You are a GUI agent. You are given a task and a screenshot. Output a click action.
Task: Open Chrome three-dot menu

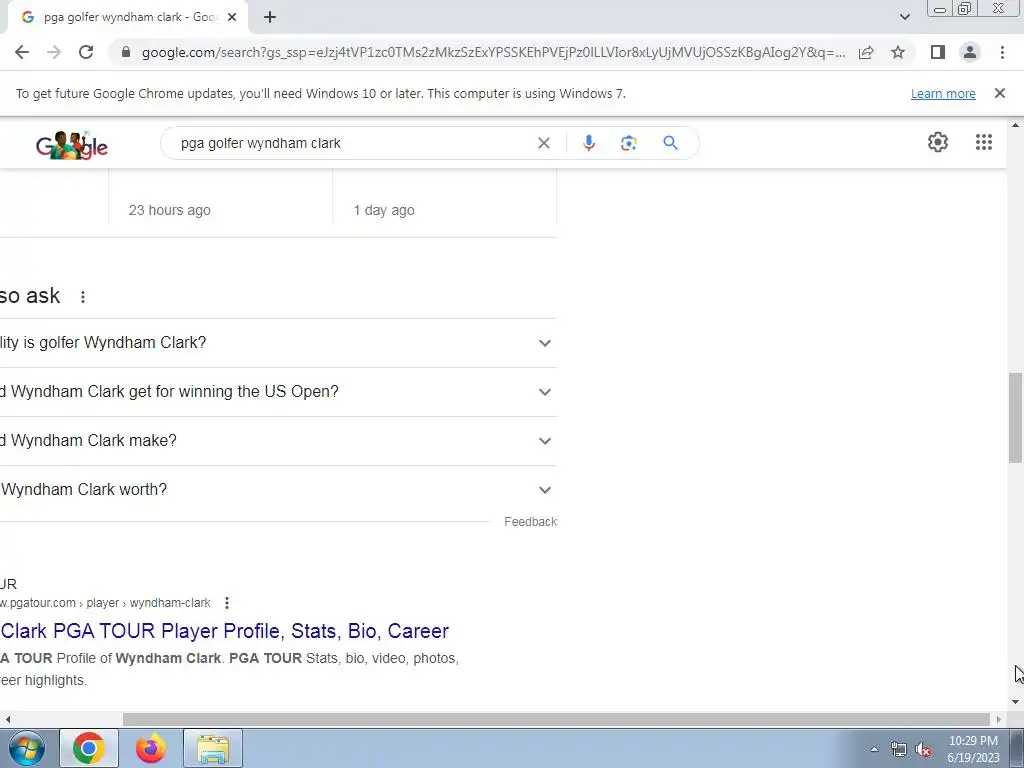coord(1002,52)
